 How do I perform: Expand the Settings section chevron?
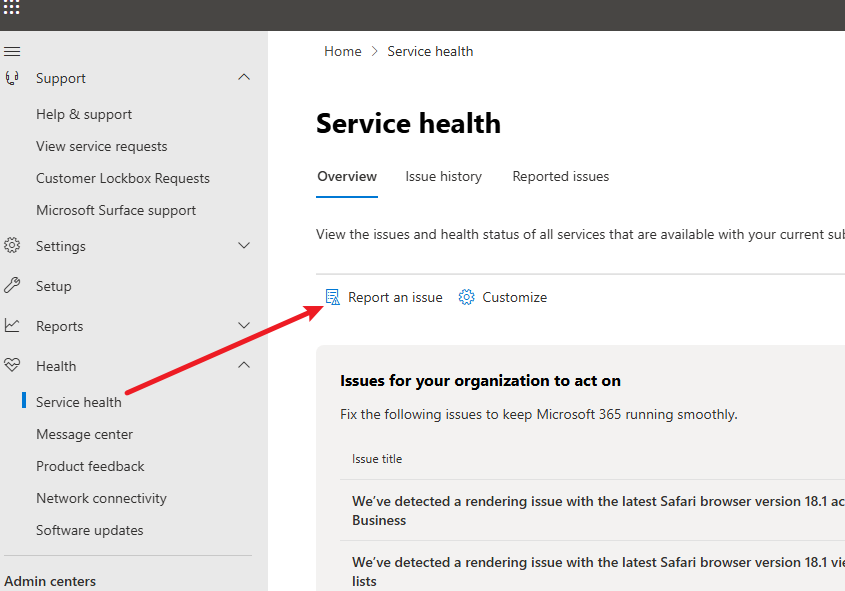pyautogui.click(x=244, y=246)
